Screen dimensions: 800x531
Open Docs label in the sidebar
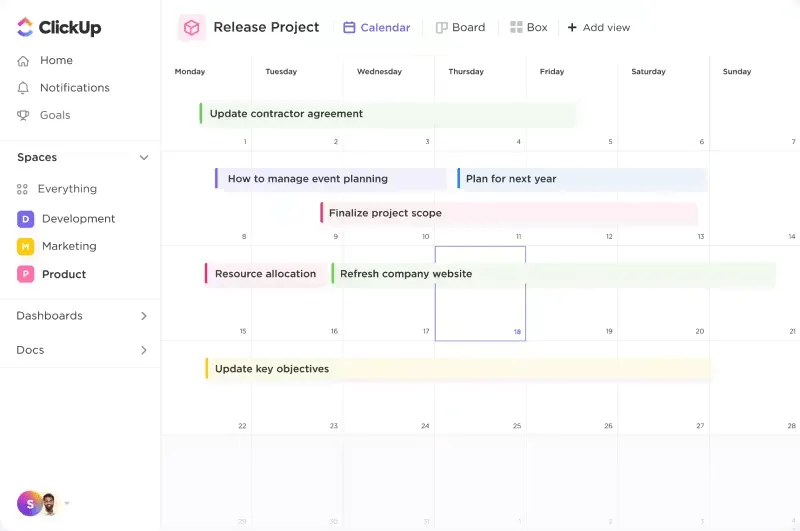pos(30,350)
